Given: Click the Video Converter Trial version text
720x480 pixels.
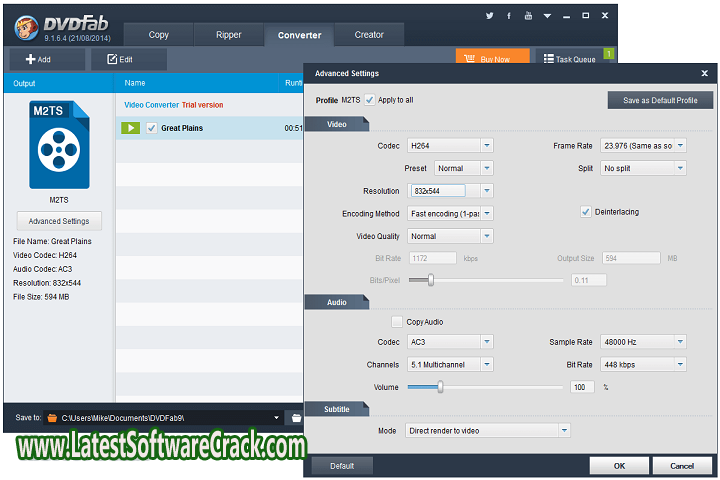Looking at the screenshot, I should coord(174,105).
